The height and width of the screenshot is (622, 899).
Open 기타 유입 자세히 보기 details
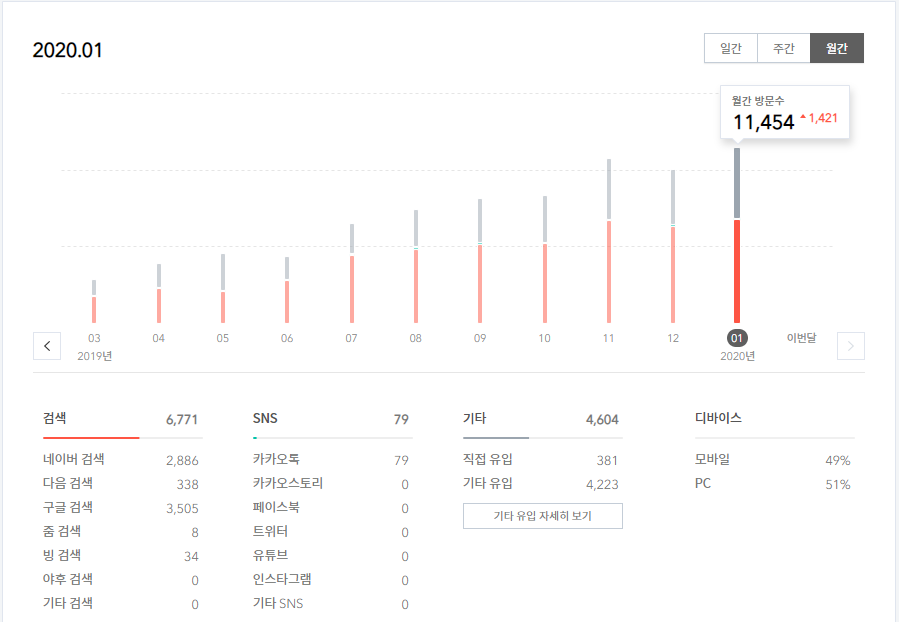click(542, 516)
